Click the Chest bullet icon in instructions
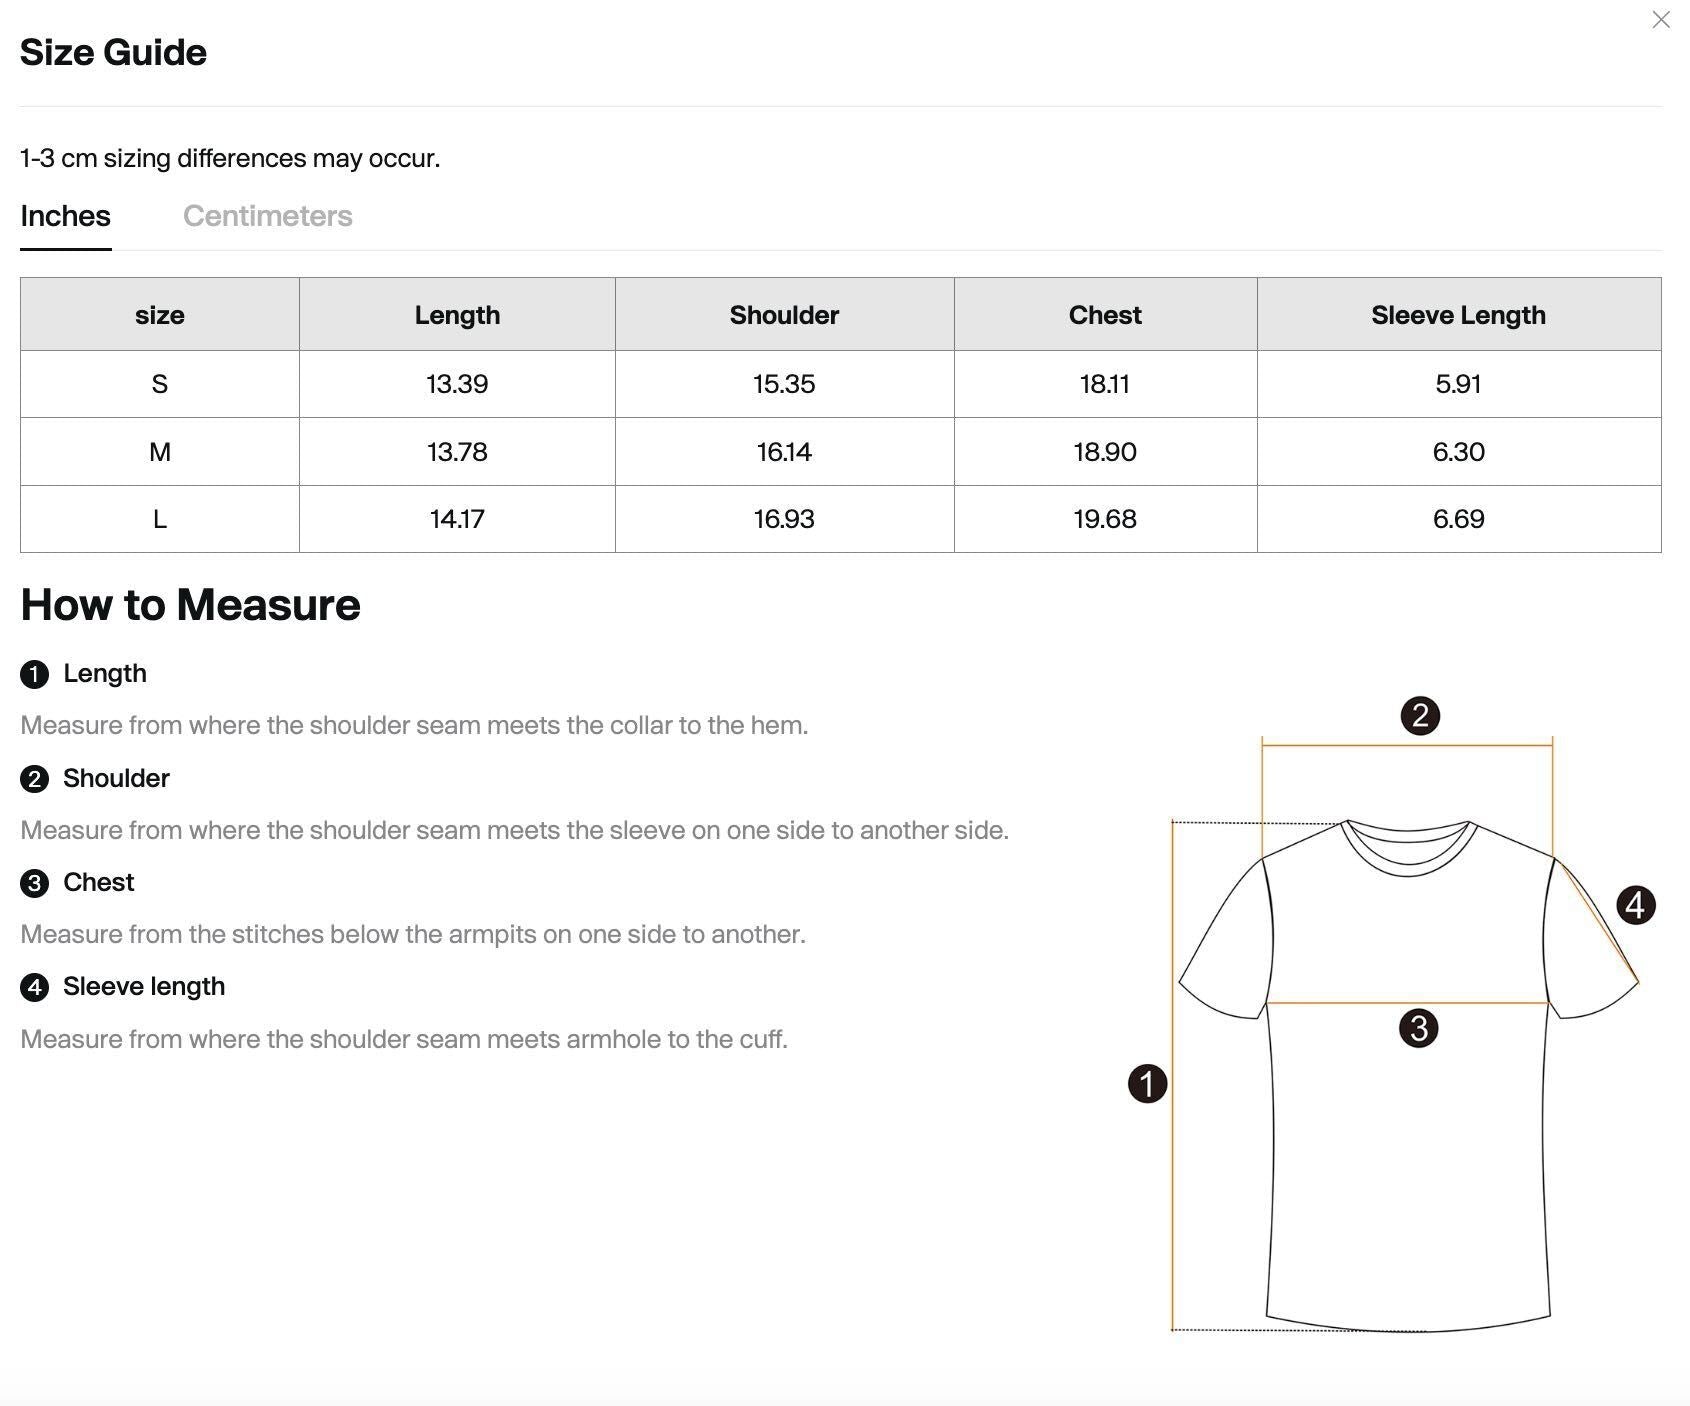1690x1406 pixels. [x=34, y=883]
